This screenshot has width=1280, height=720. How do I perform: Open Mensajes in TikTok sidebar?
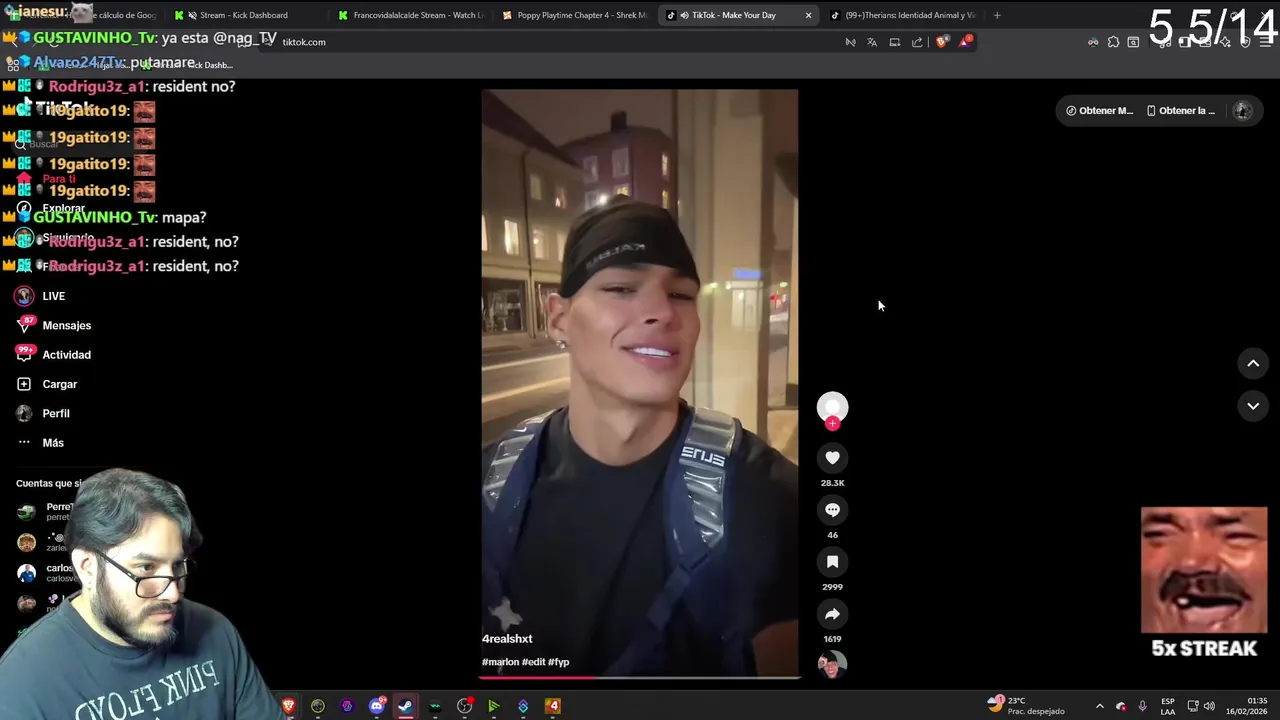click(x=53, y=325)
